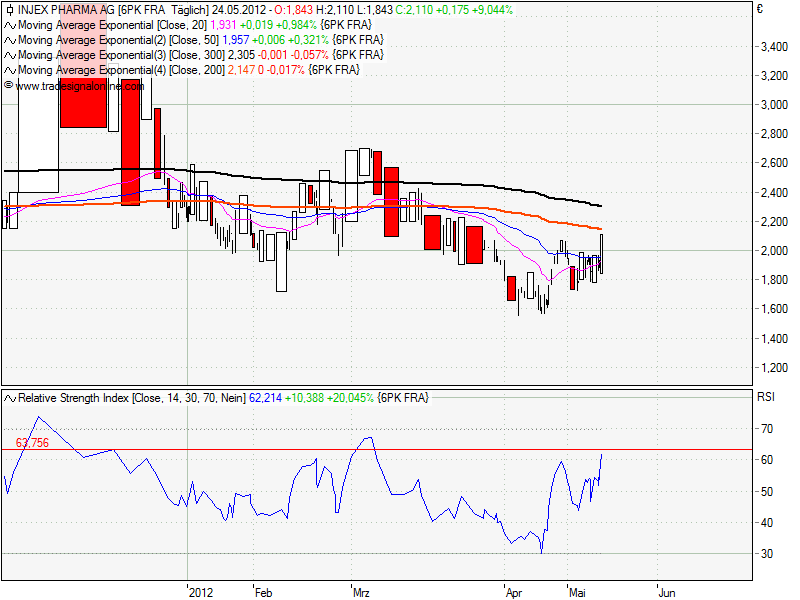Click the RSI change +20,045%
Image resolution: width=800 pixels, height=600 pixels.
point(351,397)
